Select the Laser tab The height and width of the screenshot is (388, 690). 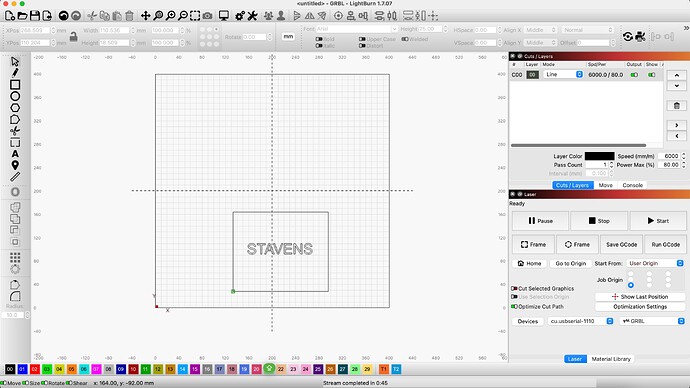pos(575,359)
